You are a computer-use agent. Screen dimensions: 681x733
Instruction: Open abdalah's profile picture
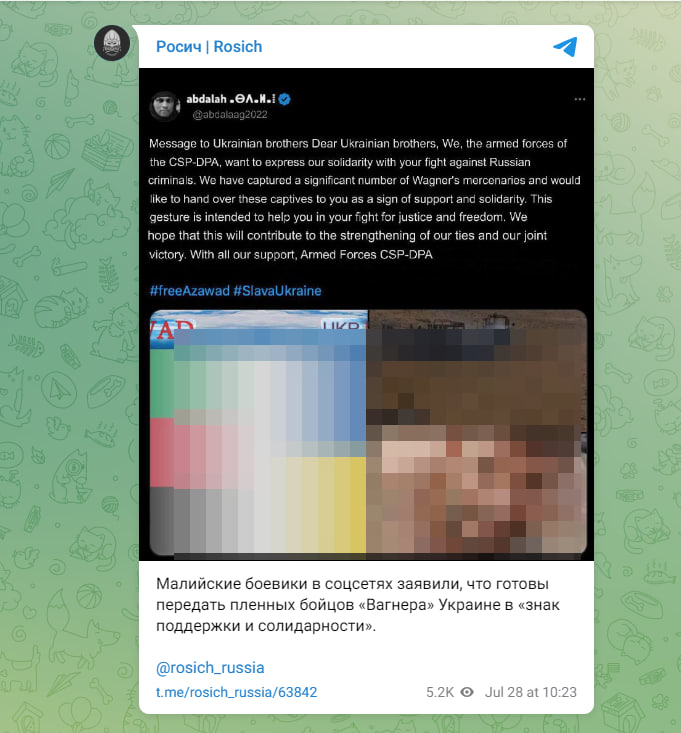click(165, 106)
